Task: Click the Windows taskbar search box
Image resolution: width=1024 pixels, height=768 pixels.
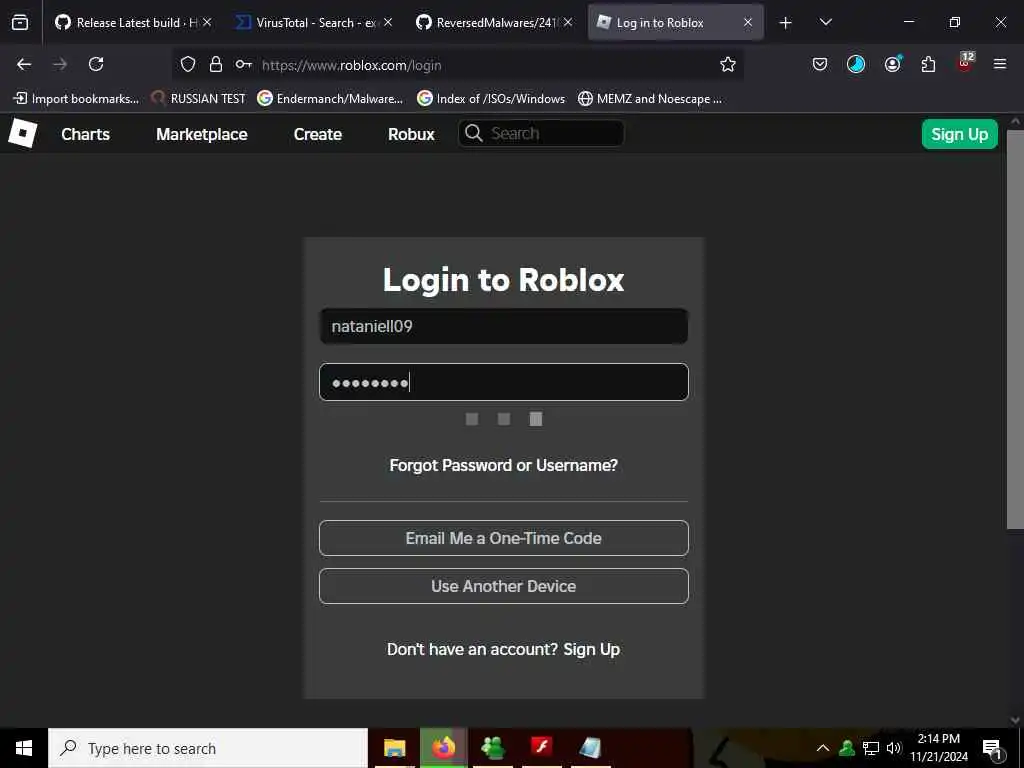Action: (x=208, y=748)
